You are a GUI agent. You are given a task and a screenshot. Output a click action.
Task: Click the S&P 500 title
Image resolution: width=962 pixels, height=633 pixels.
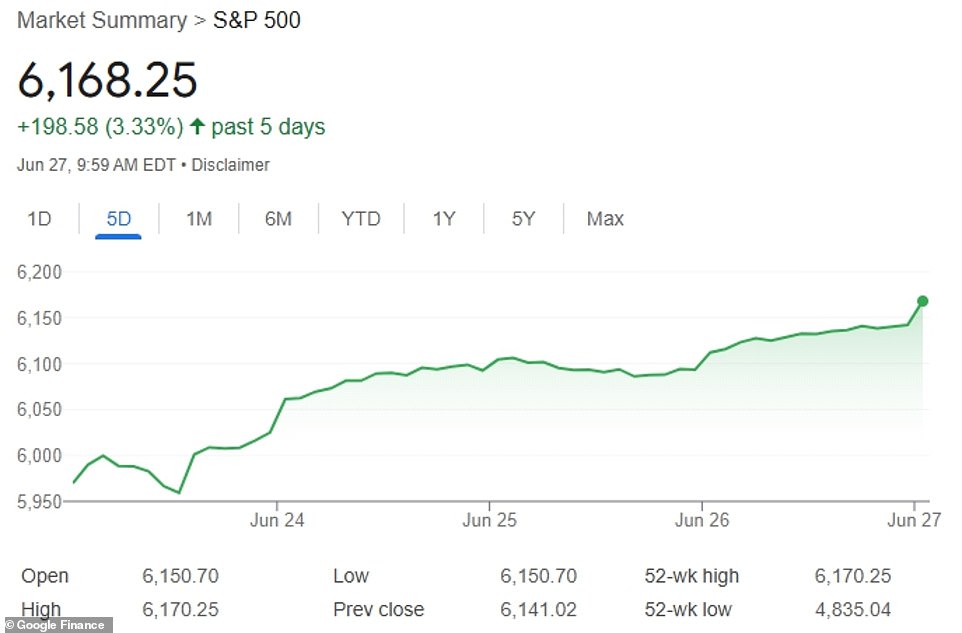tap(255, 20)
